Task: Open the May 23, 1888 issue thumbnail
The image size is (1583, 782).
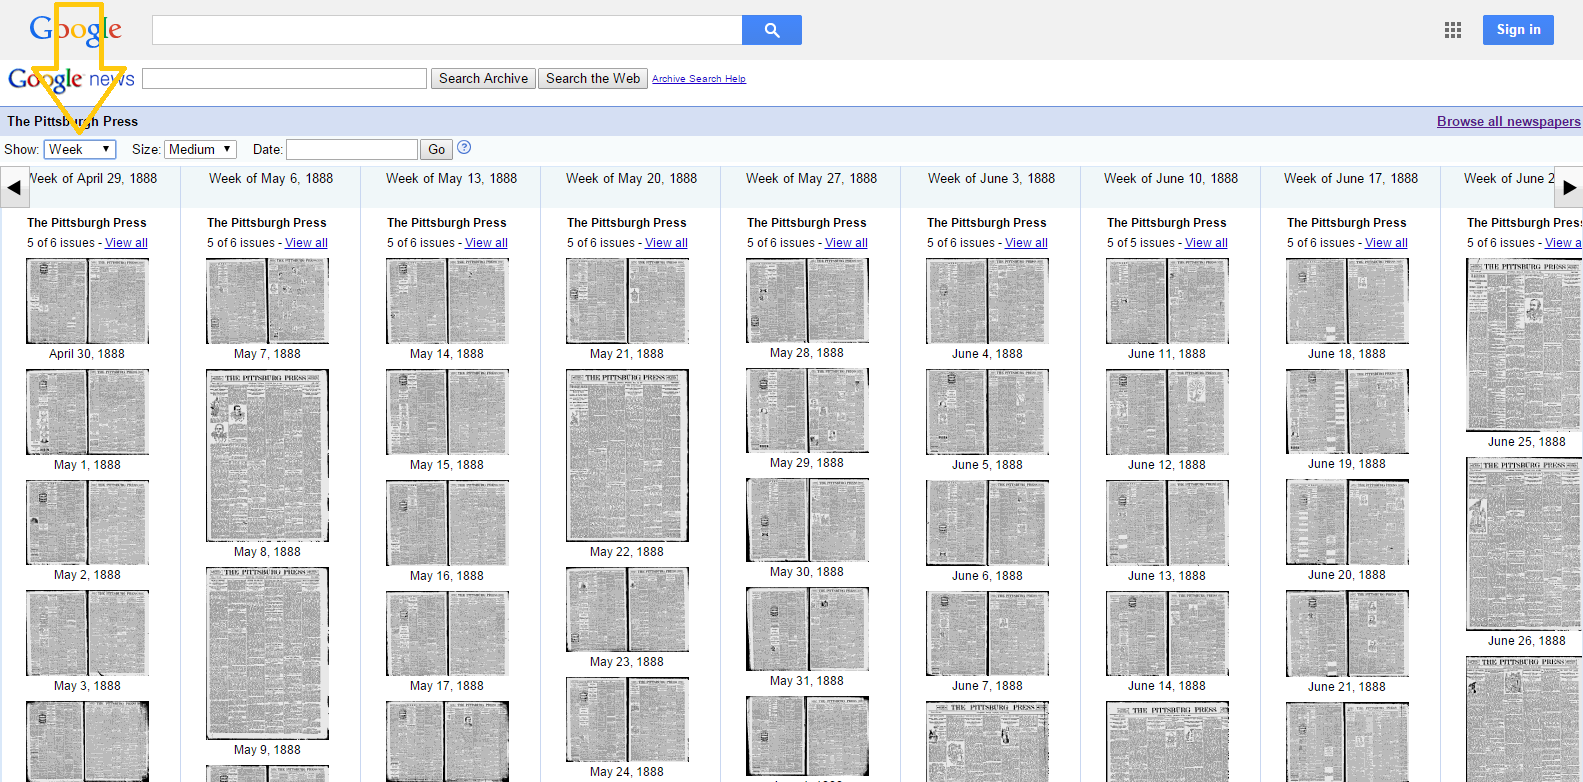Action: (x=627, y=610)
